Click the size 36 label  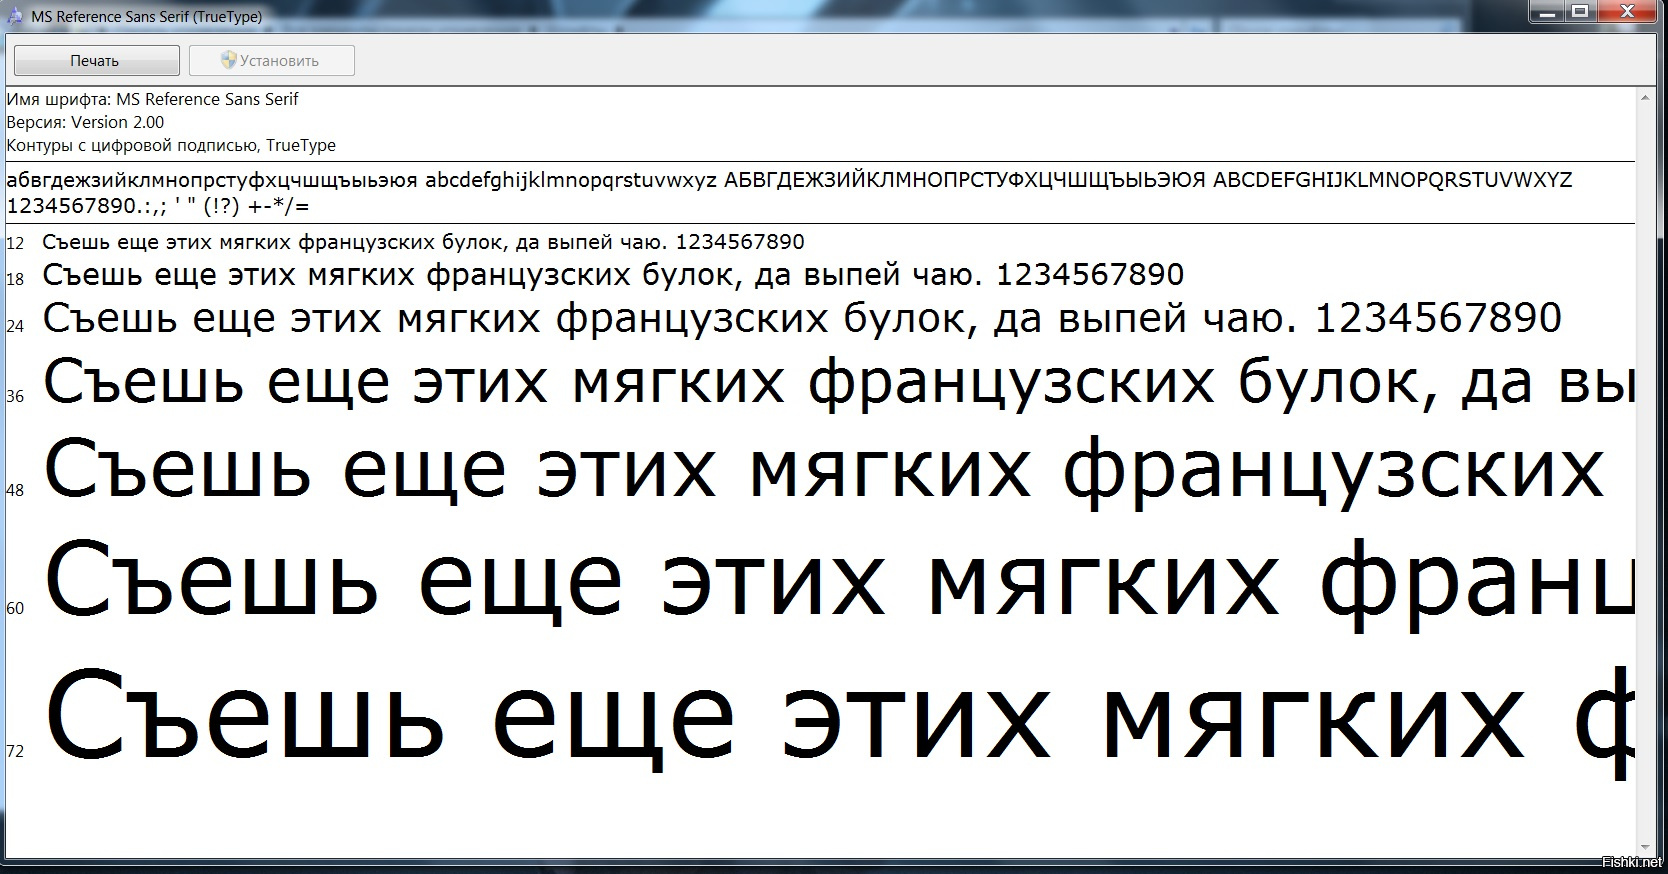[x=15, y=396]
